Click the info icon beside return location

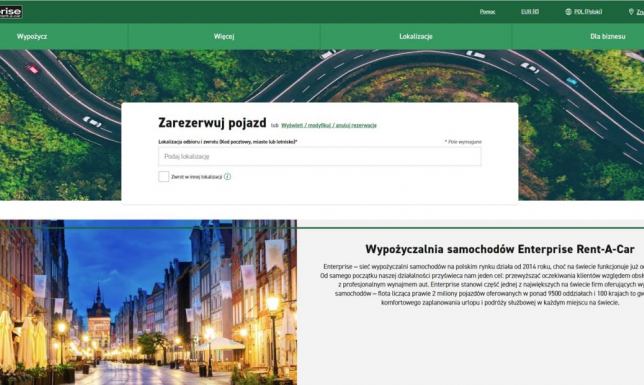click(x=228, y=176)
